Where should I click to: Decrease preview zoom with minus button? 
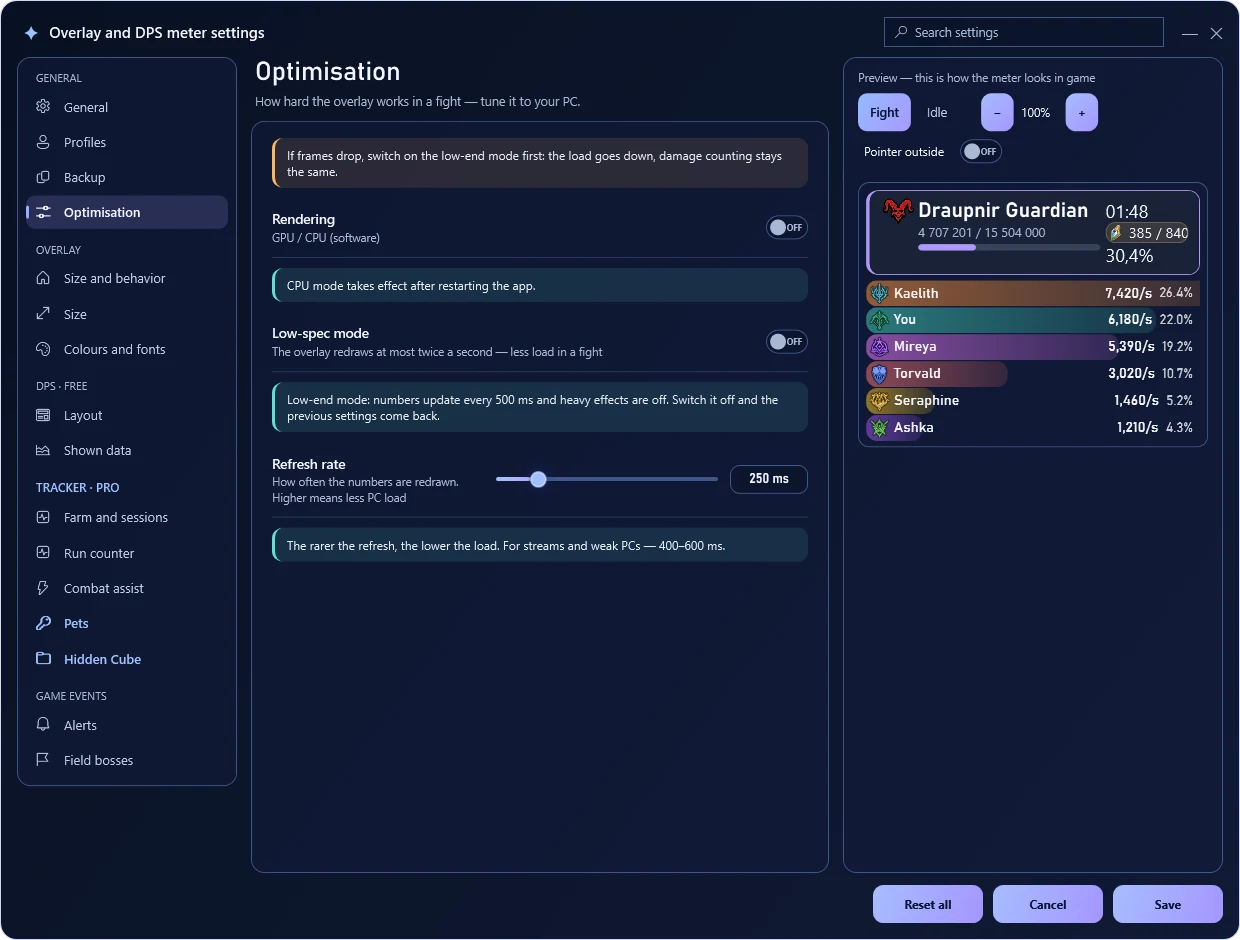click(997, 113)
